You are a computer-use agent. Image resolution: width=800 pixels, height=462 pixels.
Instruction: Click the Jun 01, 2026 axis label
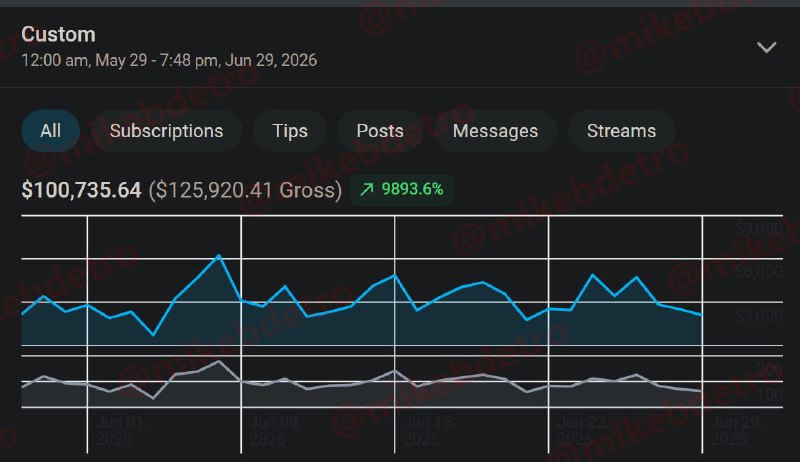click(x=121, y=431)
